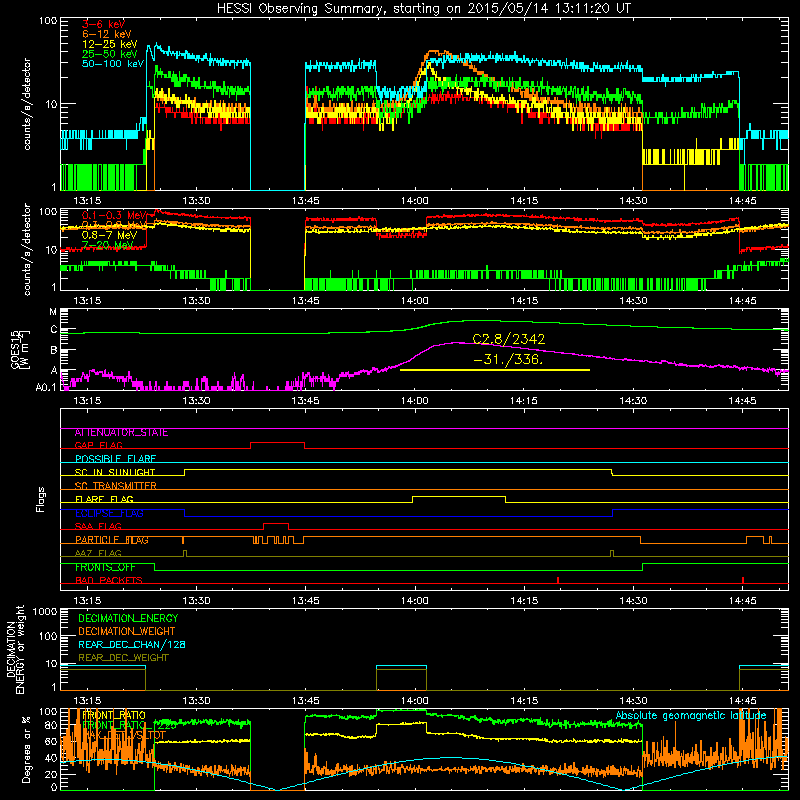Select the DECIMATION_WEIGHT legend label

pos(127,631)
